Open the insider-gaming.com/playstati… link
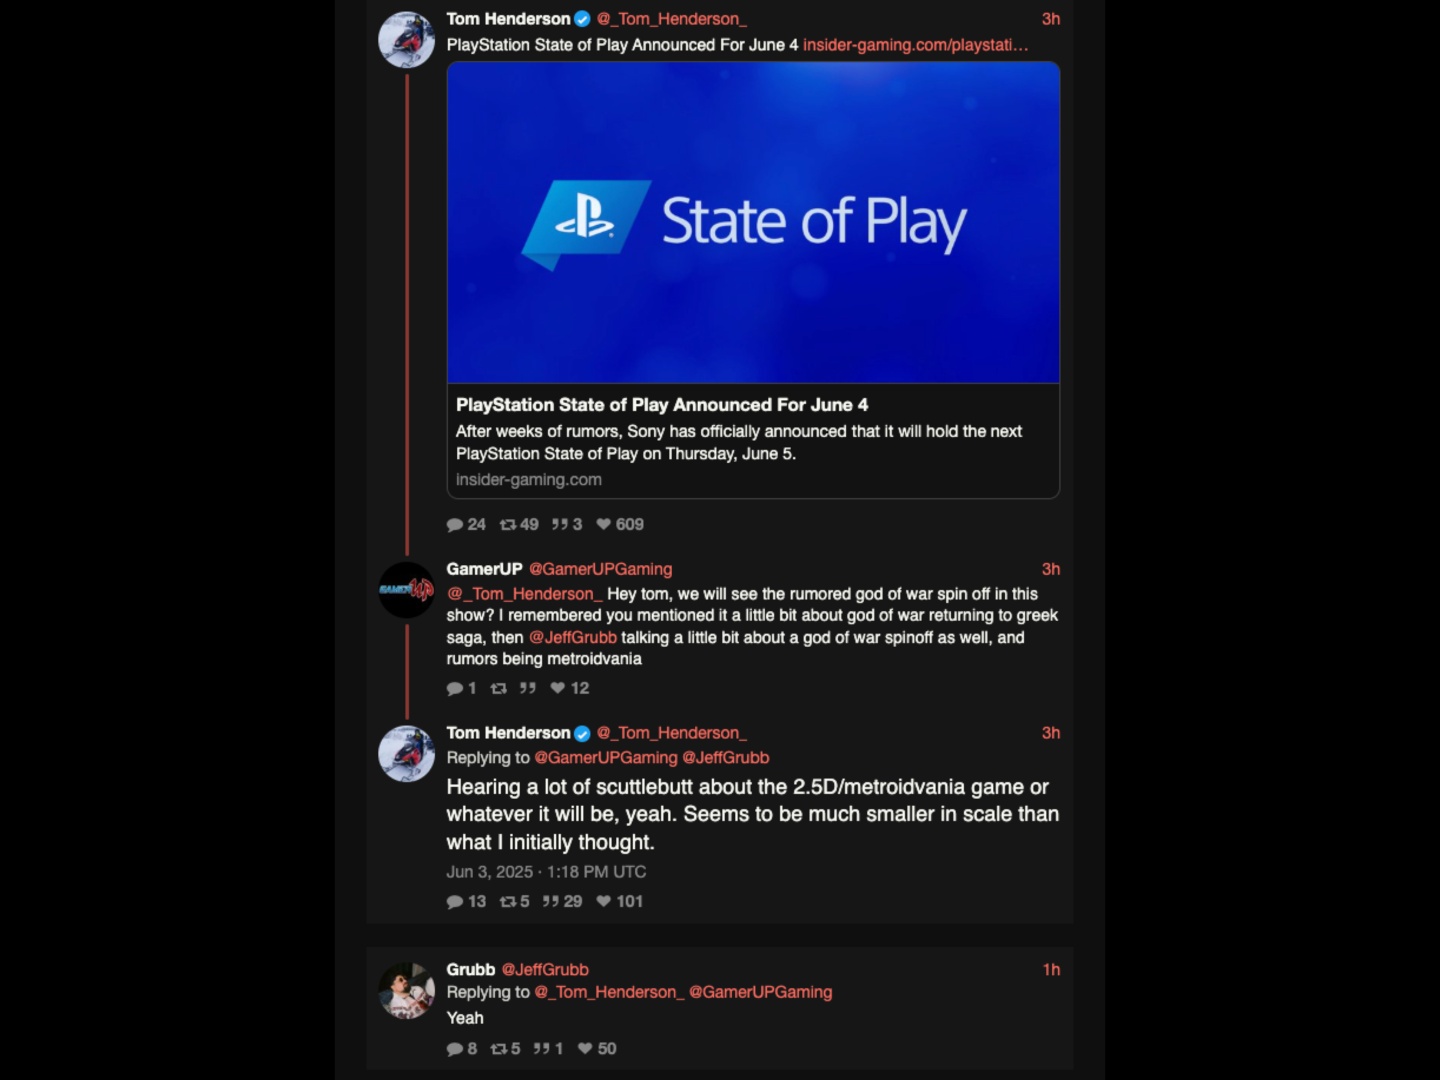The width and height of the screenshot is (1440, 1080). click(915, 45)
